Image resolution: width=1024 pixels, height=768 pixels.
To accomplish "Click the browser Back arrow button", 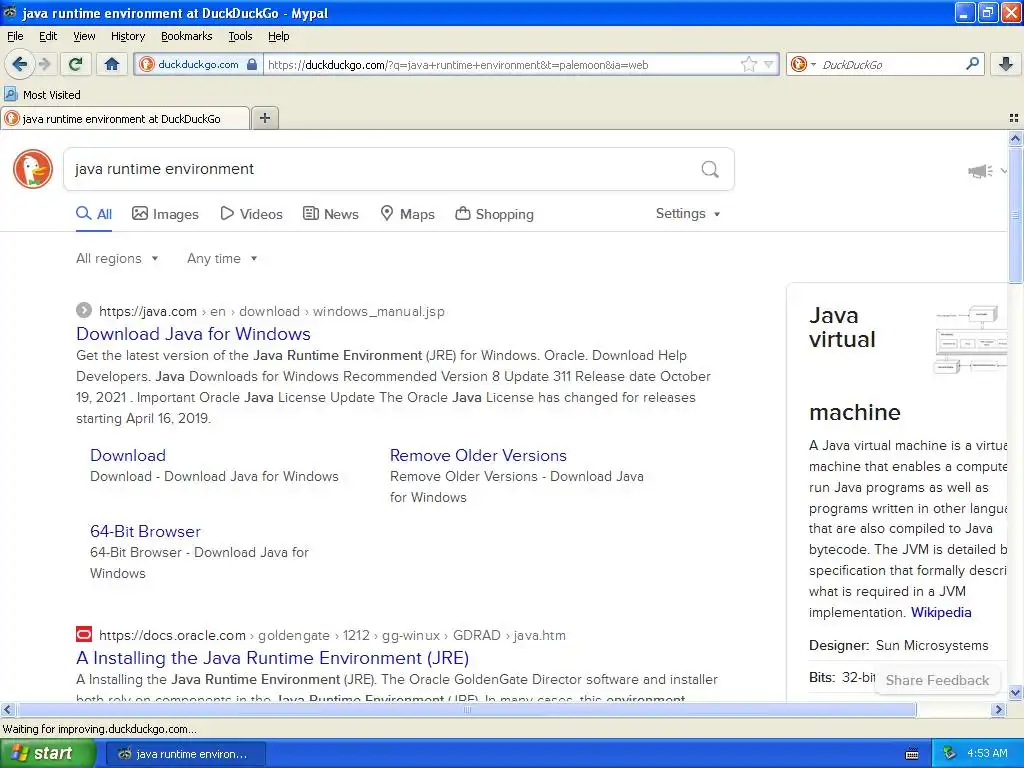I will tap(20, 64).
